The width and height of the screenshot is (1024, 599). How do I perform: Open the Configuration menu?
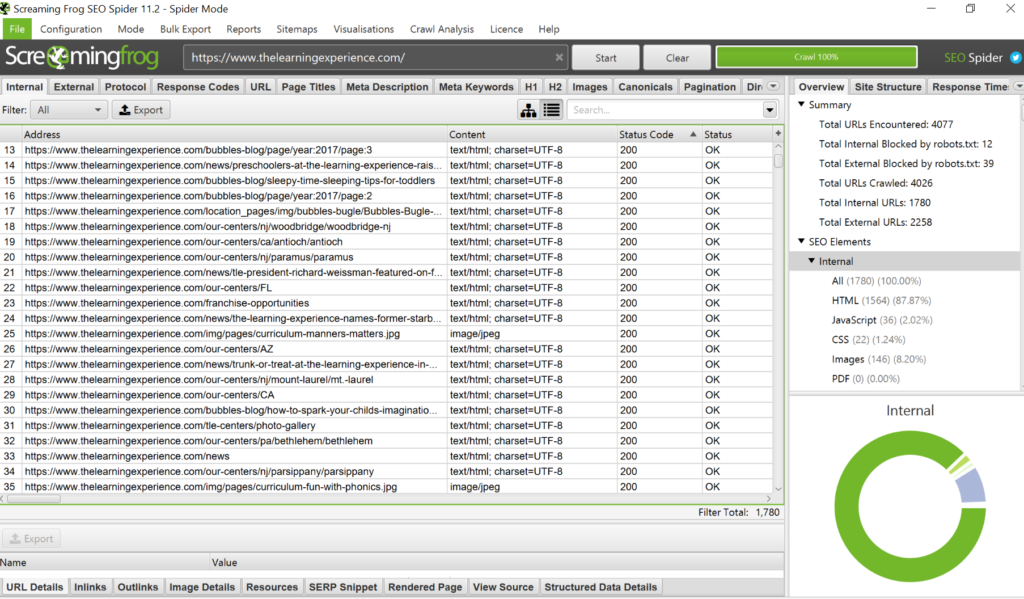pyautogui.click(x=71, y=29)
